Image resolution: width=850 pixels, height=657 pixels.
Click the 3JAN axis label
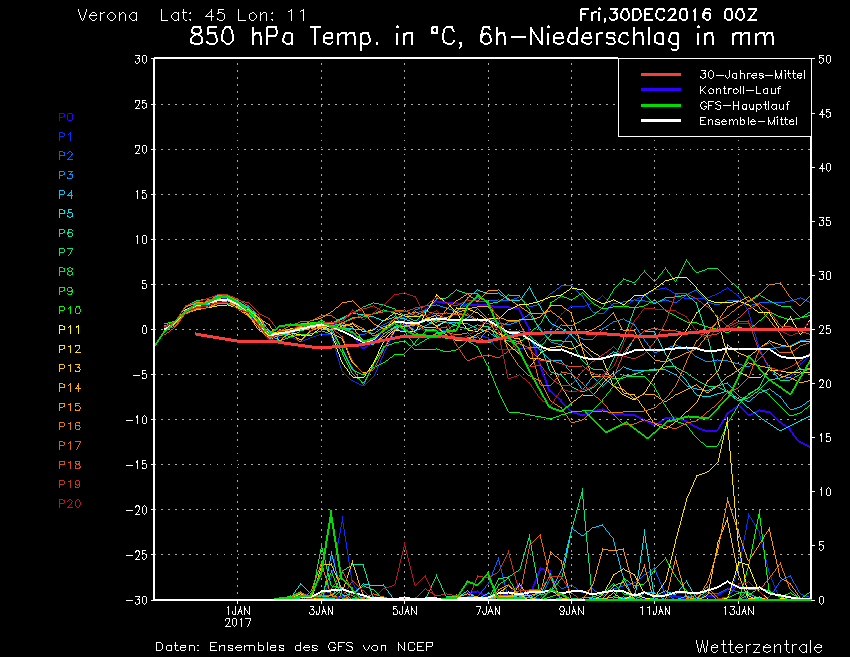click(321, 611)
